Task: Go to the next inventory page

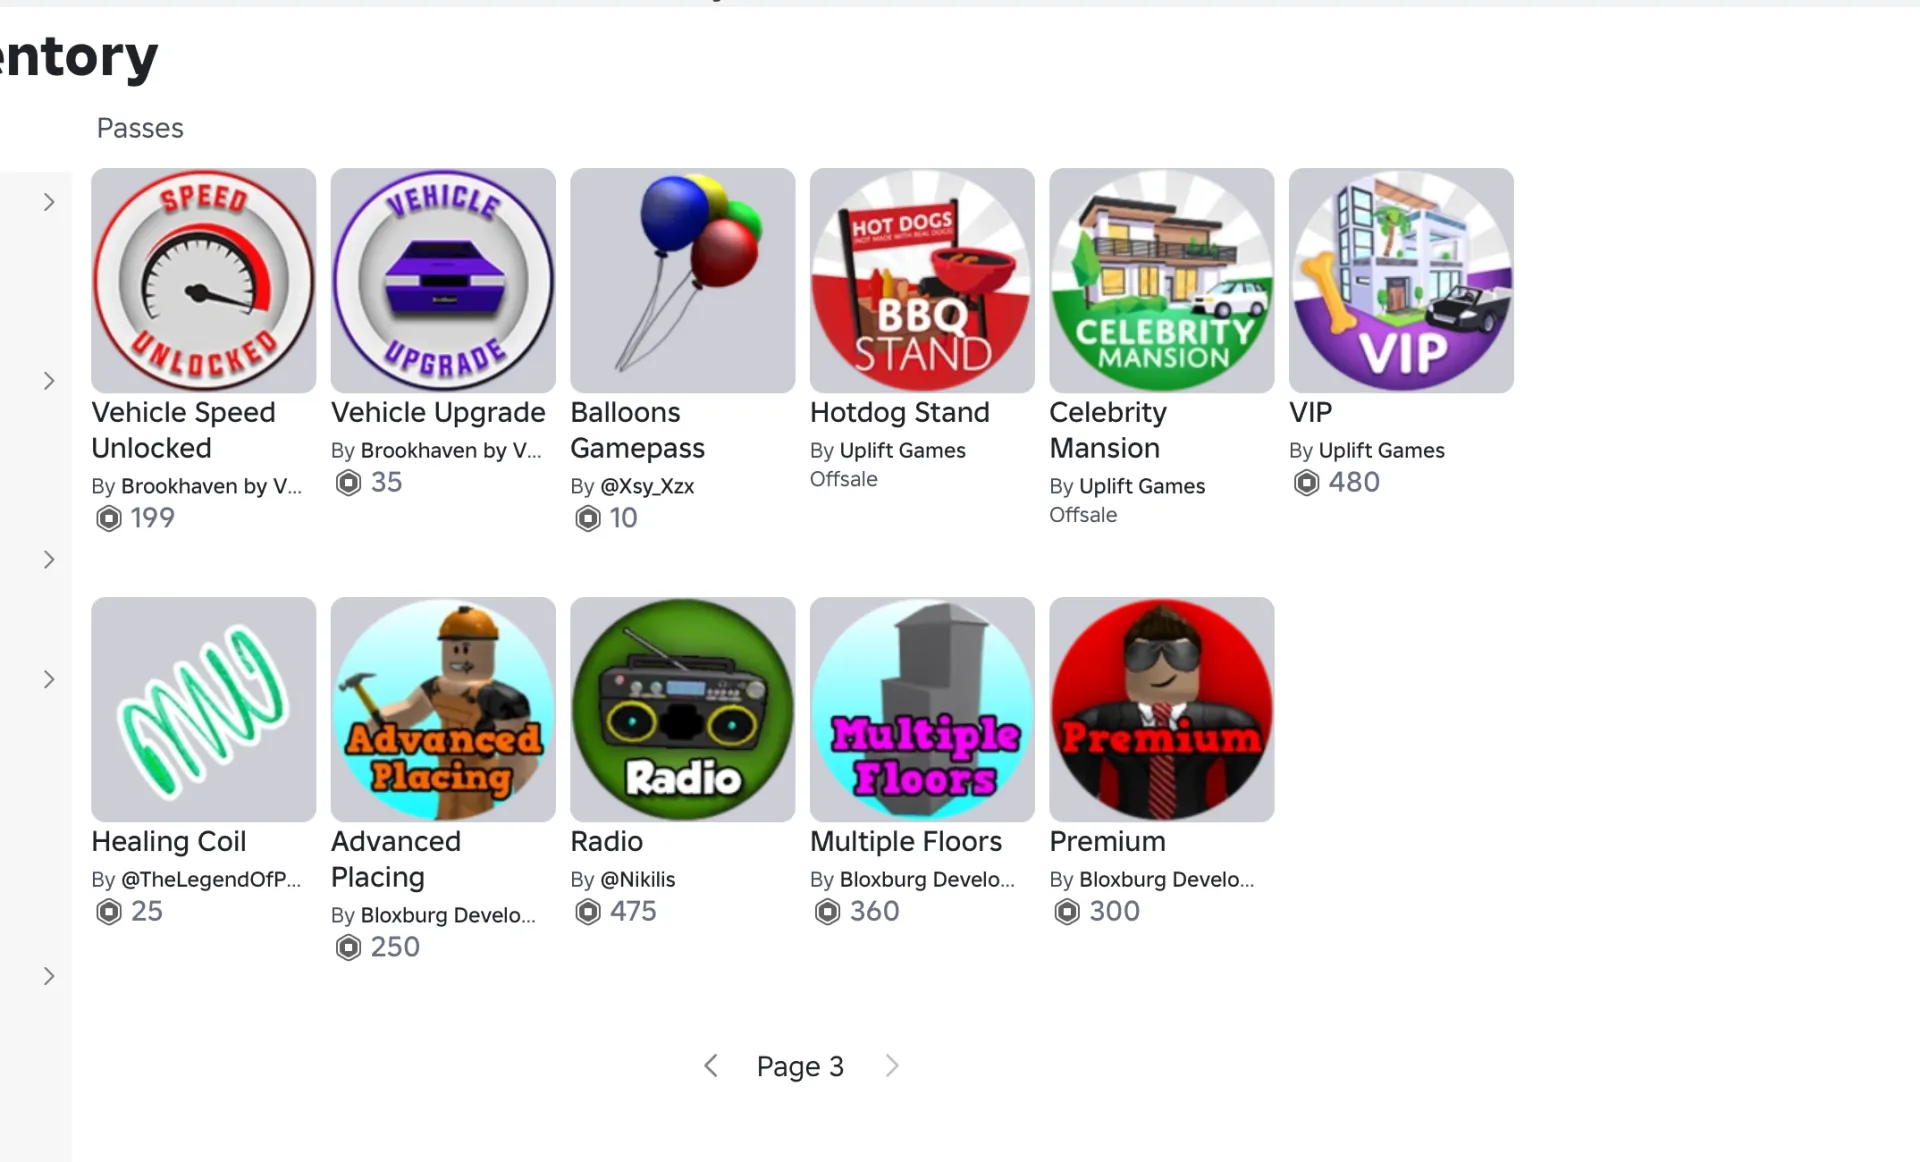Action: [x=892, y=1066]
